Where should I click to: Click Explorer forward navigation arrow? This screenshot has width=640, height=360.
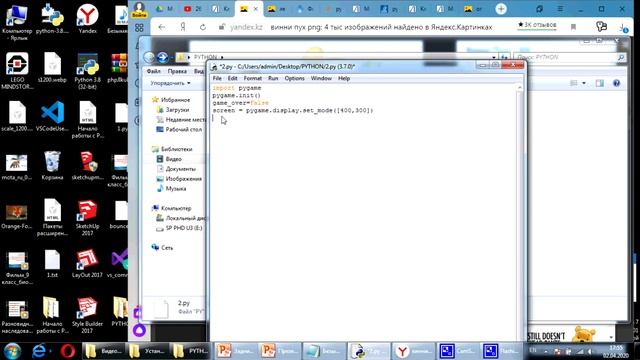pyautogui.click(x=162, y=57)
